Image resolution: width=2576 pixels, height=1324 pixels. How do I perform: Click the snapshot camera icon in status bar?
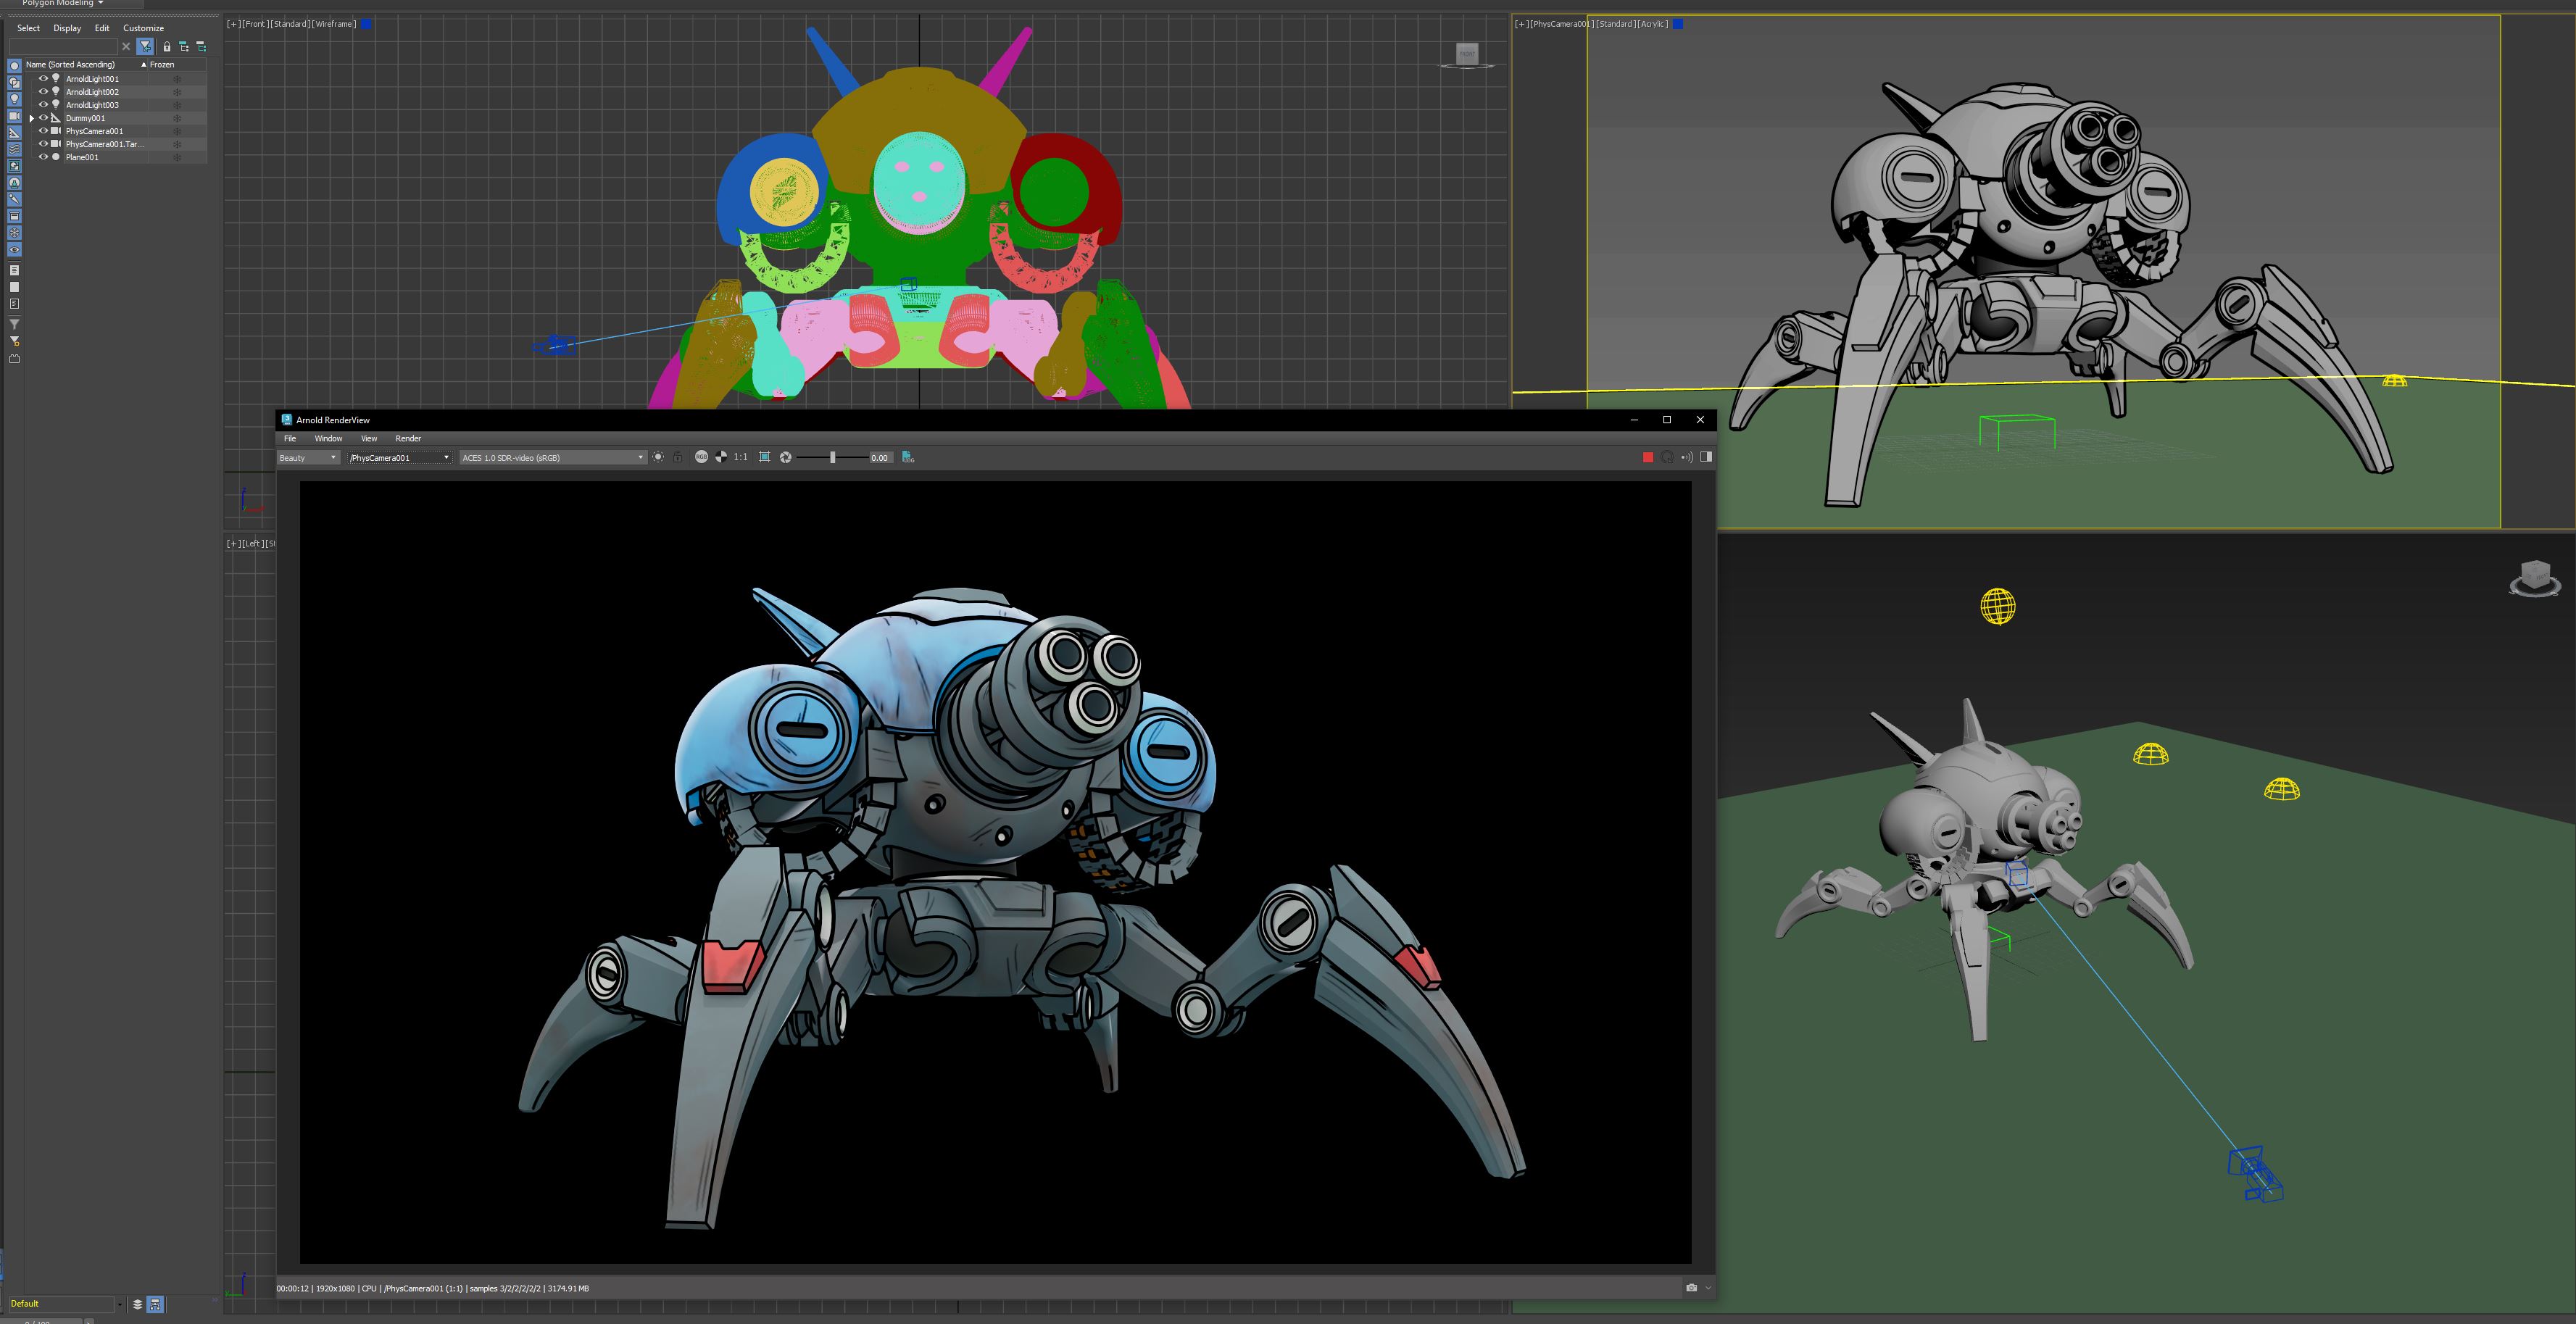1691,1288
